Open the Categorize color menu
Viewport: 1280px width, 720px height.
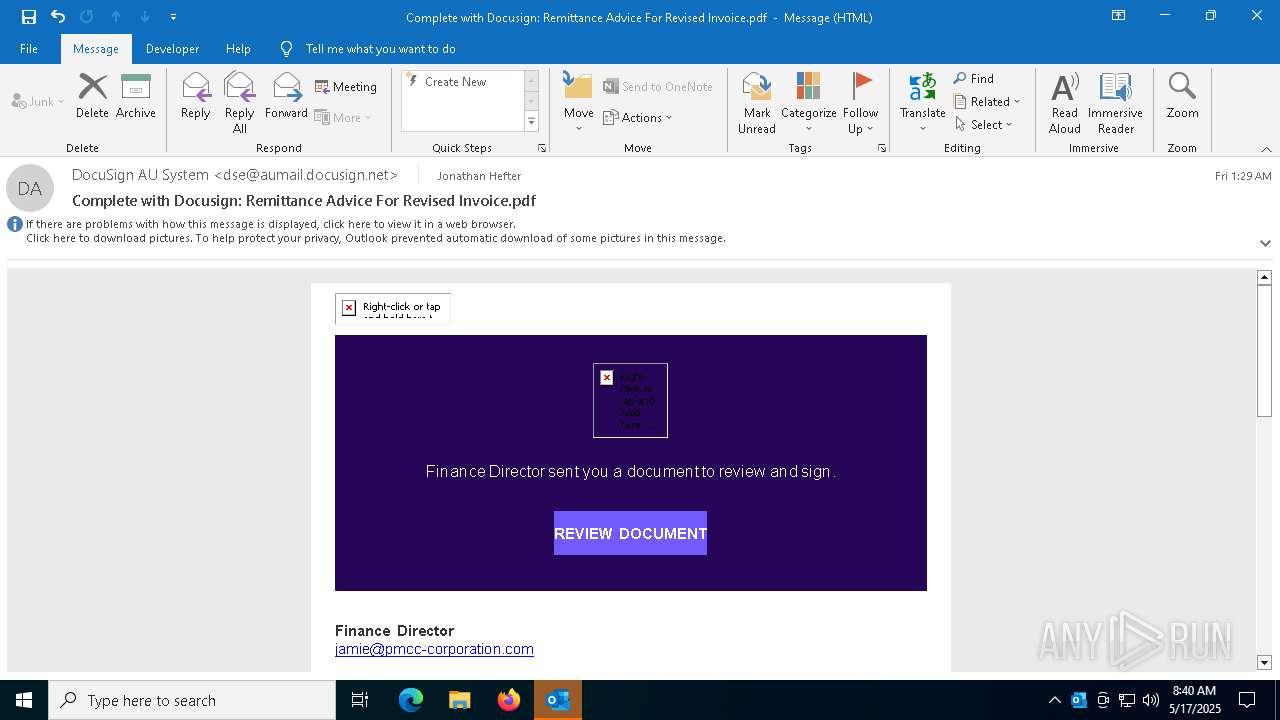click(808, 103)
